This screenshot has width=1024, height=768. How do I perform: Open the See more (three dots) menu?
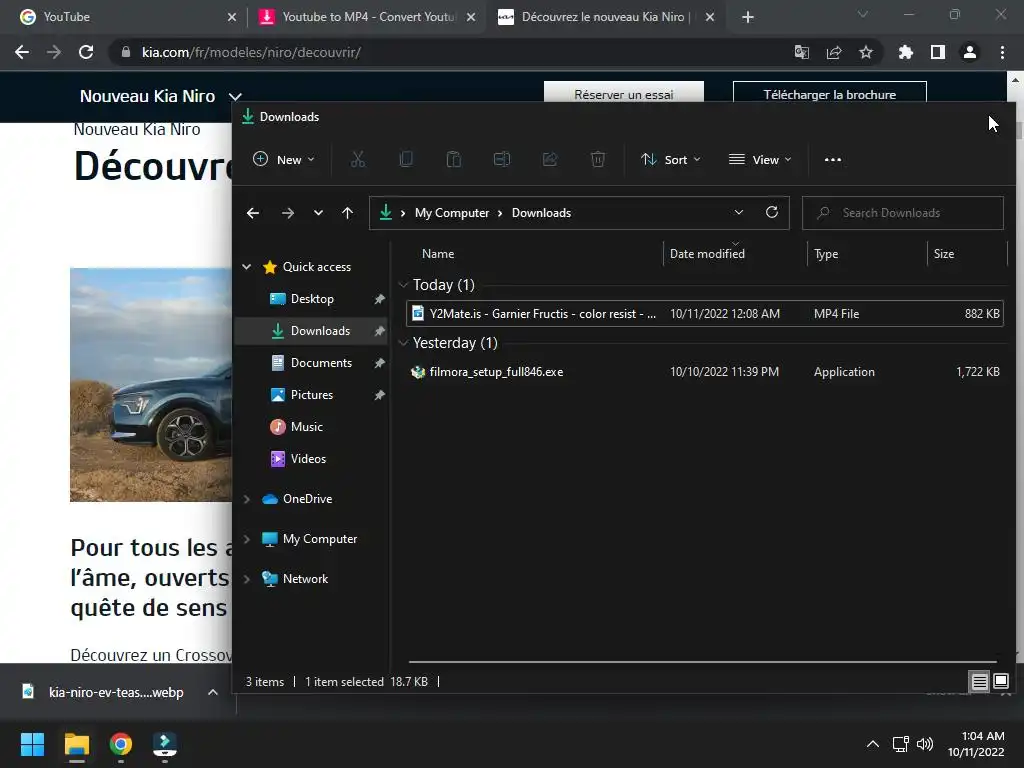833,159
